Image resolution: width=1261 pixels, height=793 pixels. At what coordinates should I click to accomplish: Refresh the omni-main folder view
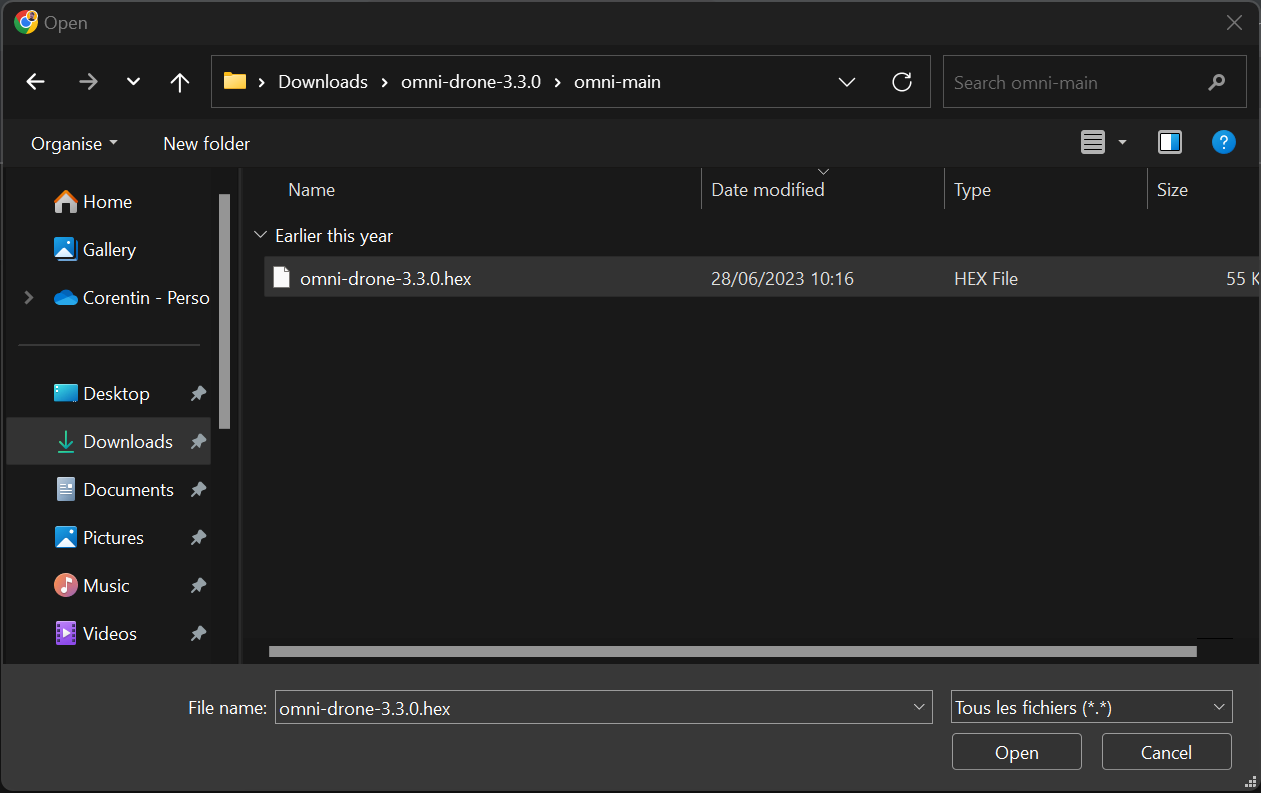point(902,82)
